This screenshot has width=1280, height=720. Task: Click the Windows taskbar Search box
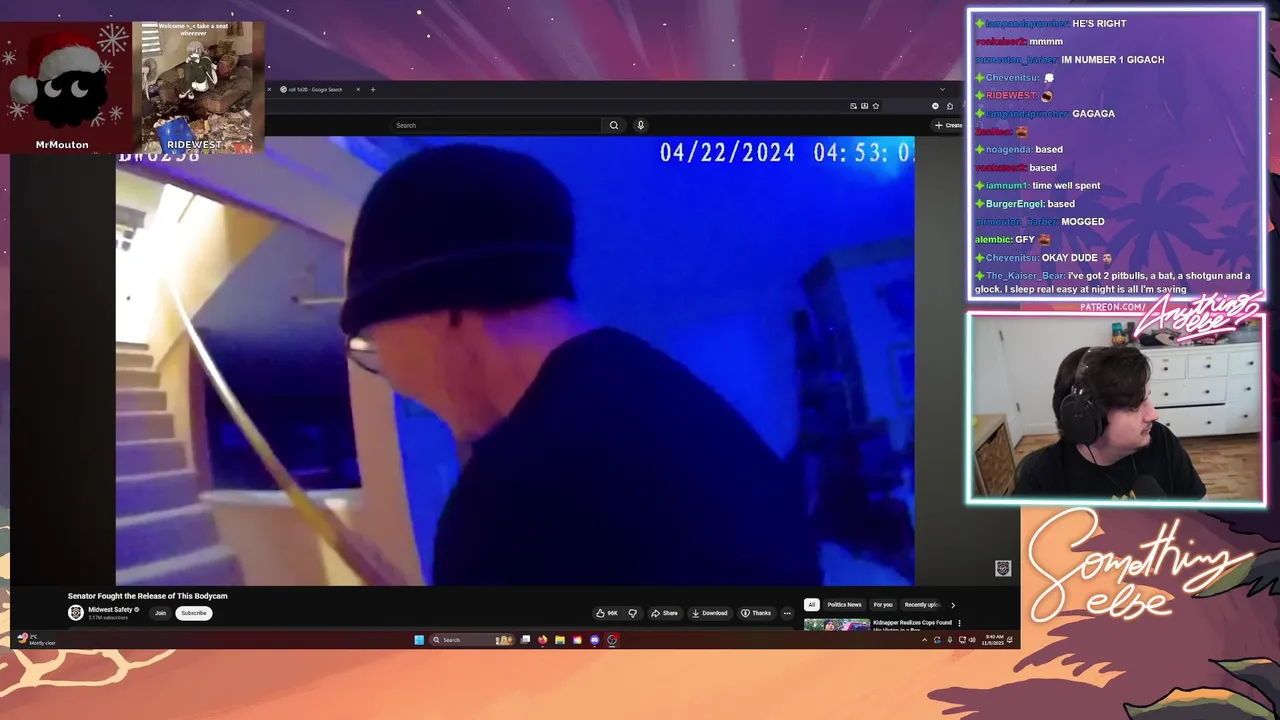[473, 640]
